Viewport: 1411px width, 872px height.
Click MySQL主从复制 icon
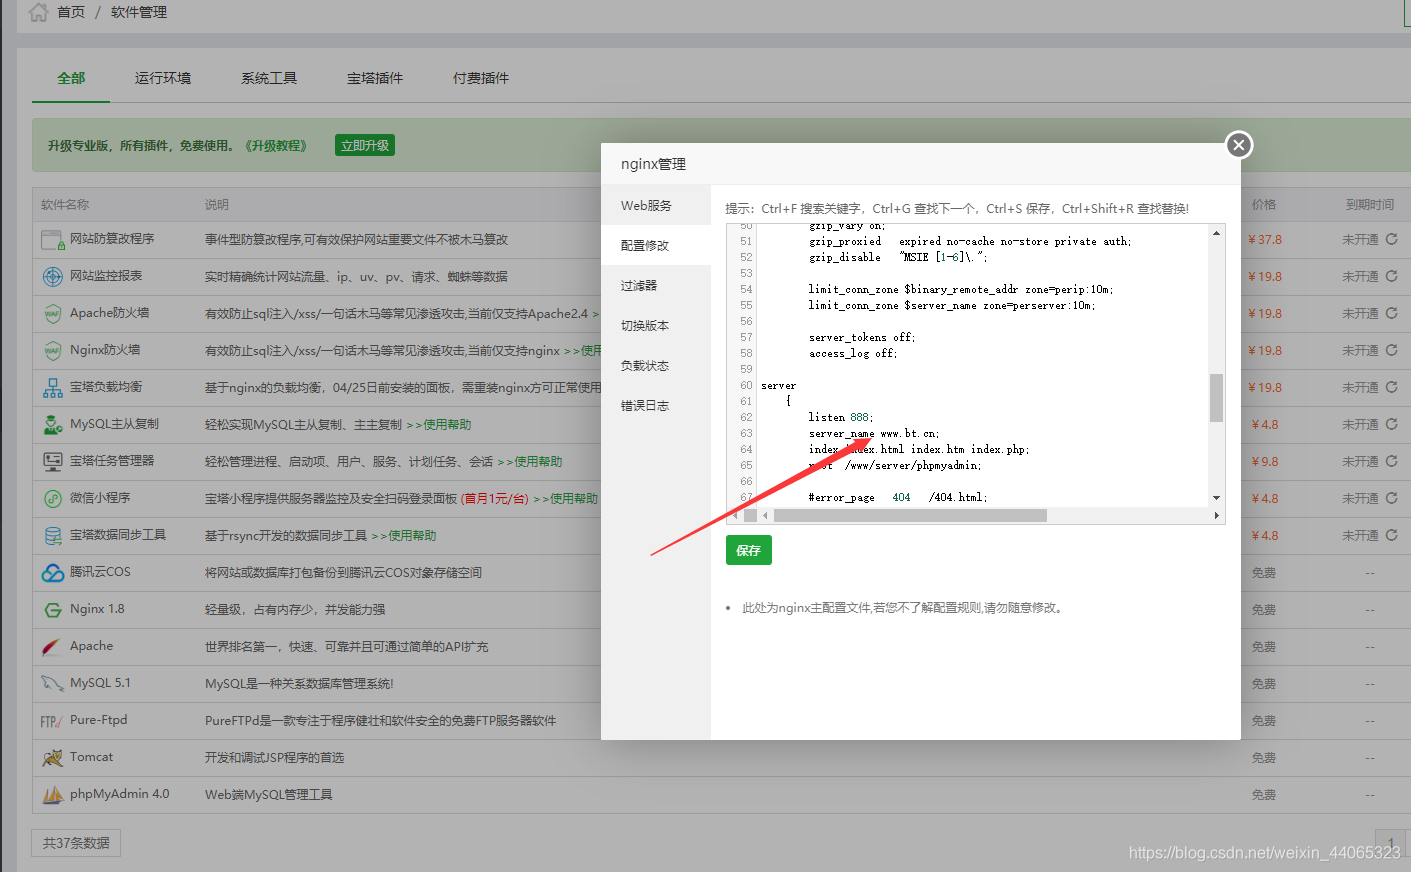52,425
